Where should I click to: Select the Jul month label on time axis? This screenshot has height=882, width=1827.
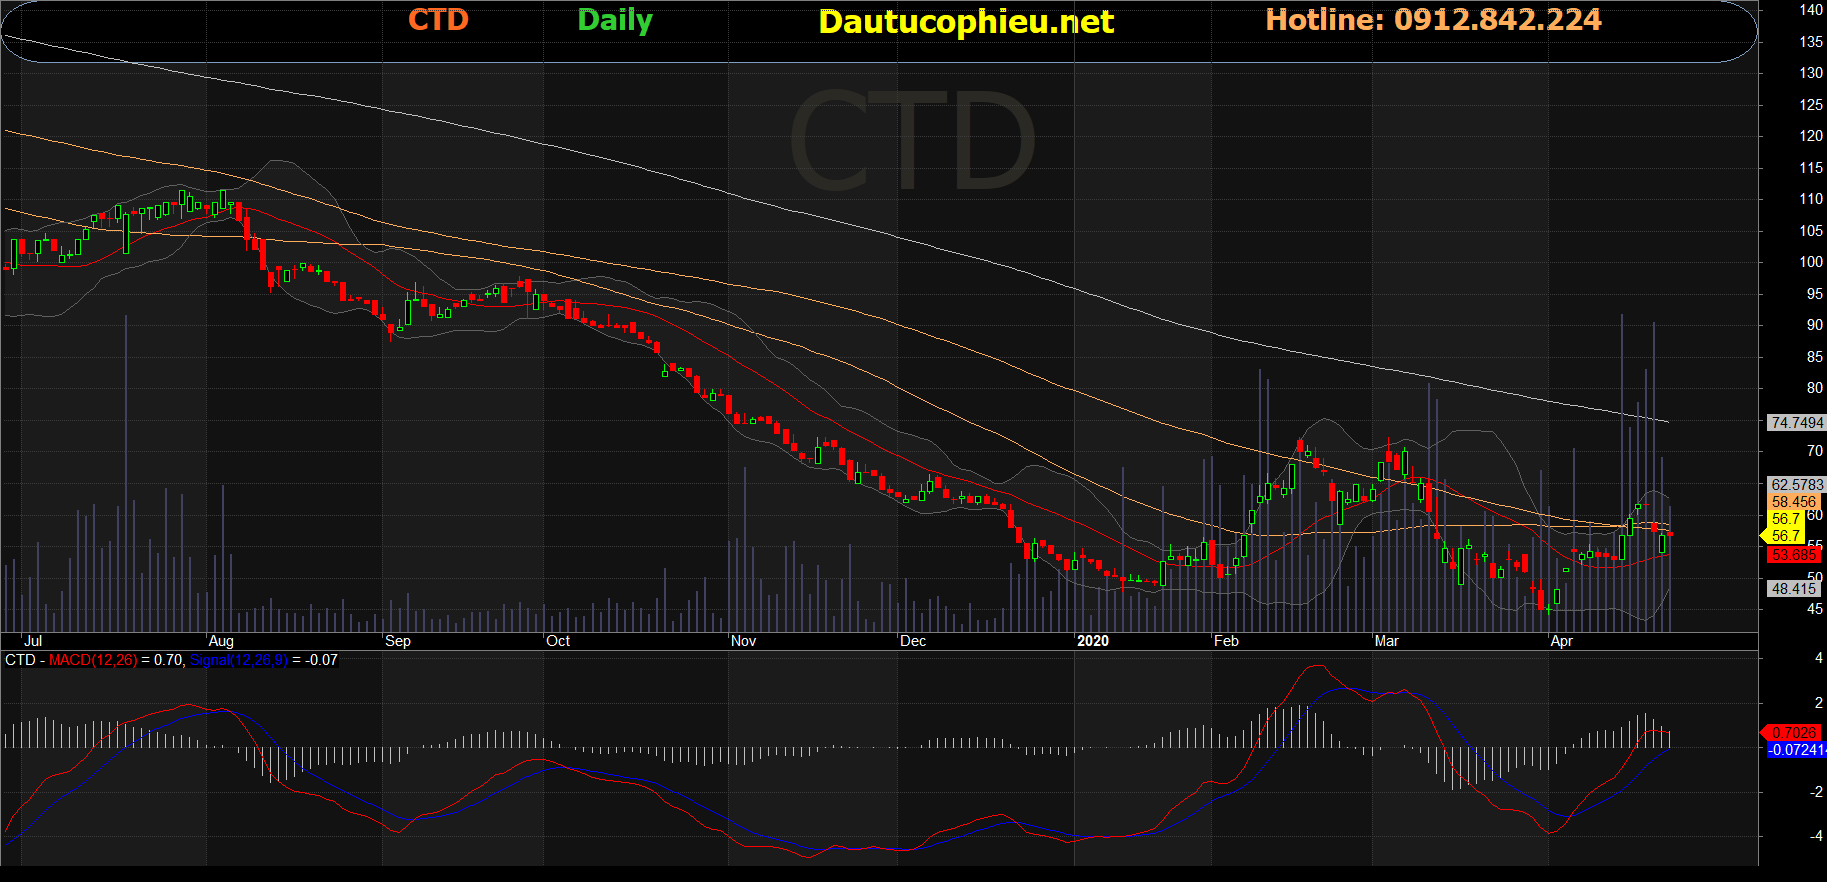tap(33, 641)
